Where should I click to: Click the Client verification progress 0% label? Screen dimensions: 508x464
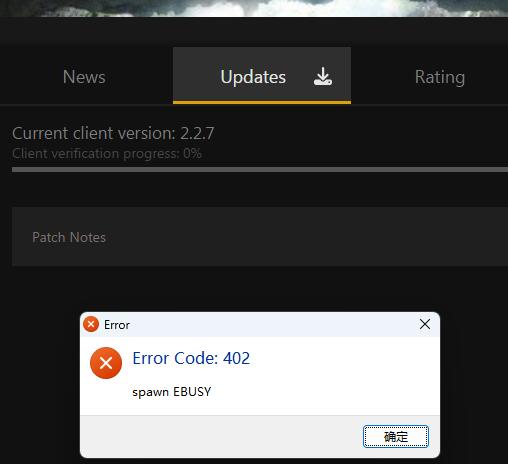(107, 154)
